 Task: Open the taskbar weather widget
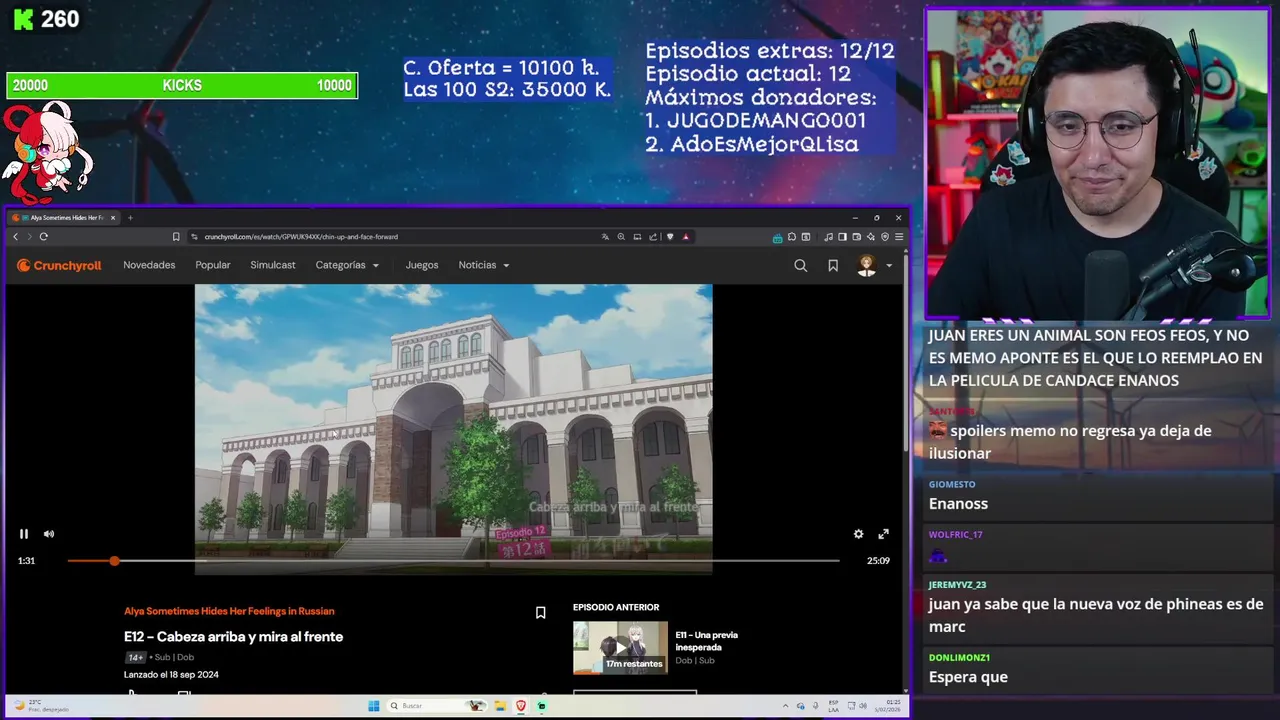click(40, 706)
